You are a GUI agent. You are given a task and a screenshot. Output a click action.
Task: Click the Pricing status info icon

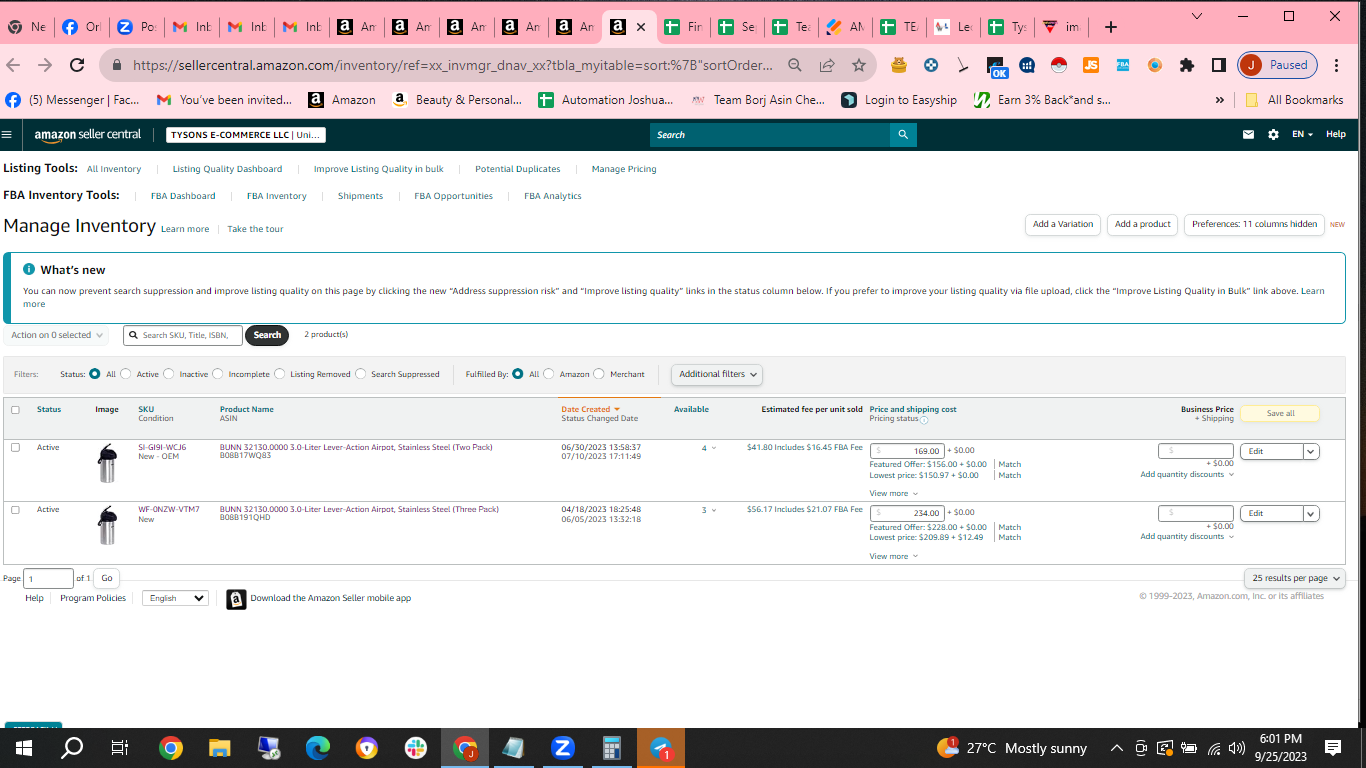click(924, 420)
